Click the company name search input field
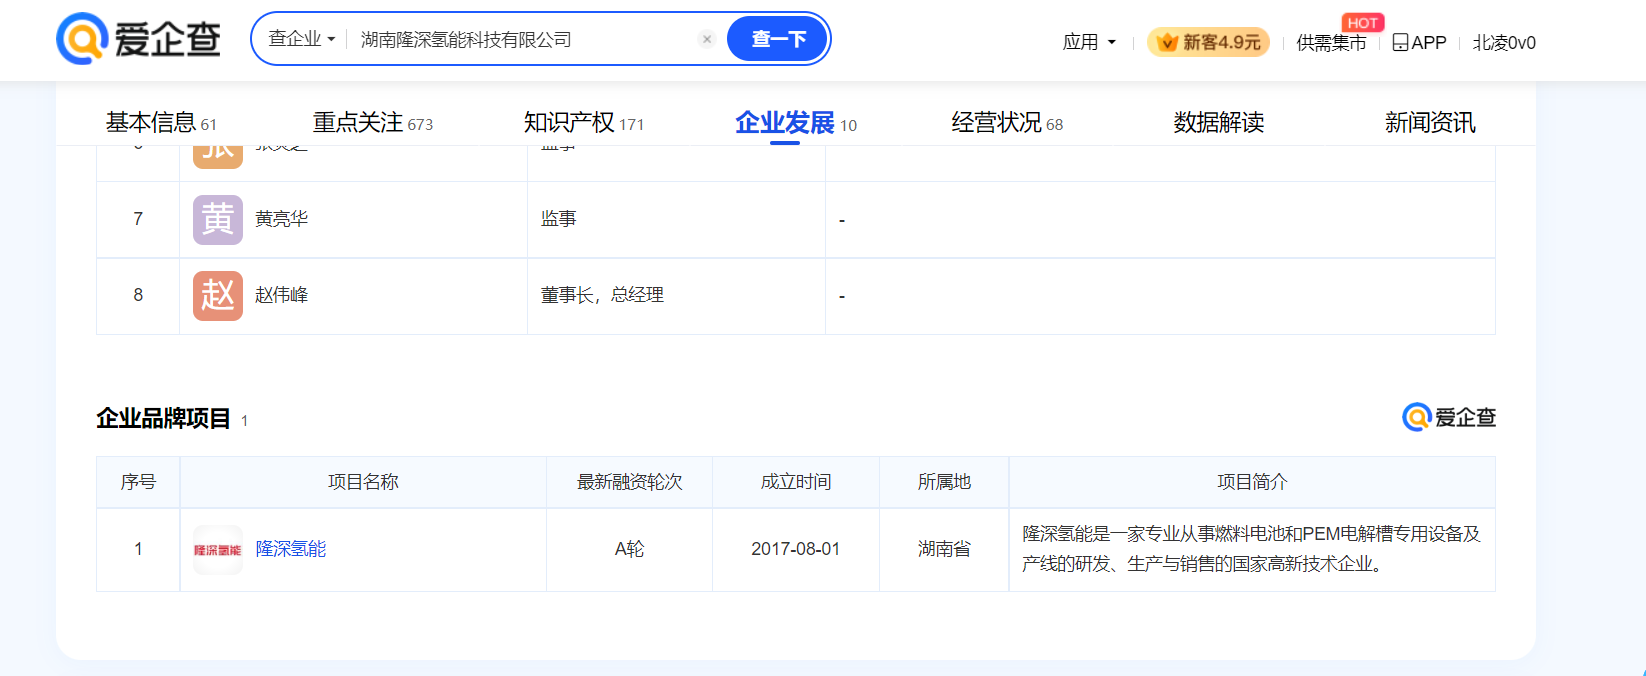This screenshot has height=676, width=1646. coord(525,39)
